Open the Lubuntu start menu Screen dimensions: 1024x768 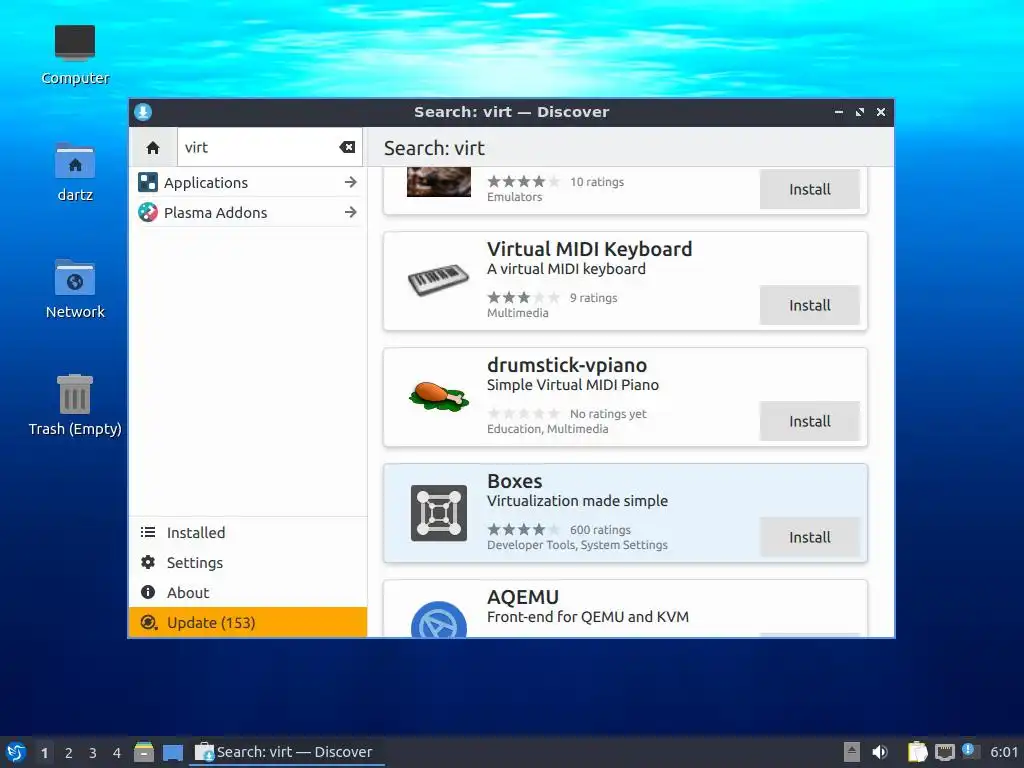coord(16,752)
